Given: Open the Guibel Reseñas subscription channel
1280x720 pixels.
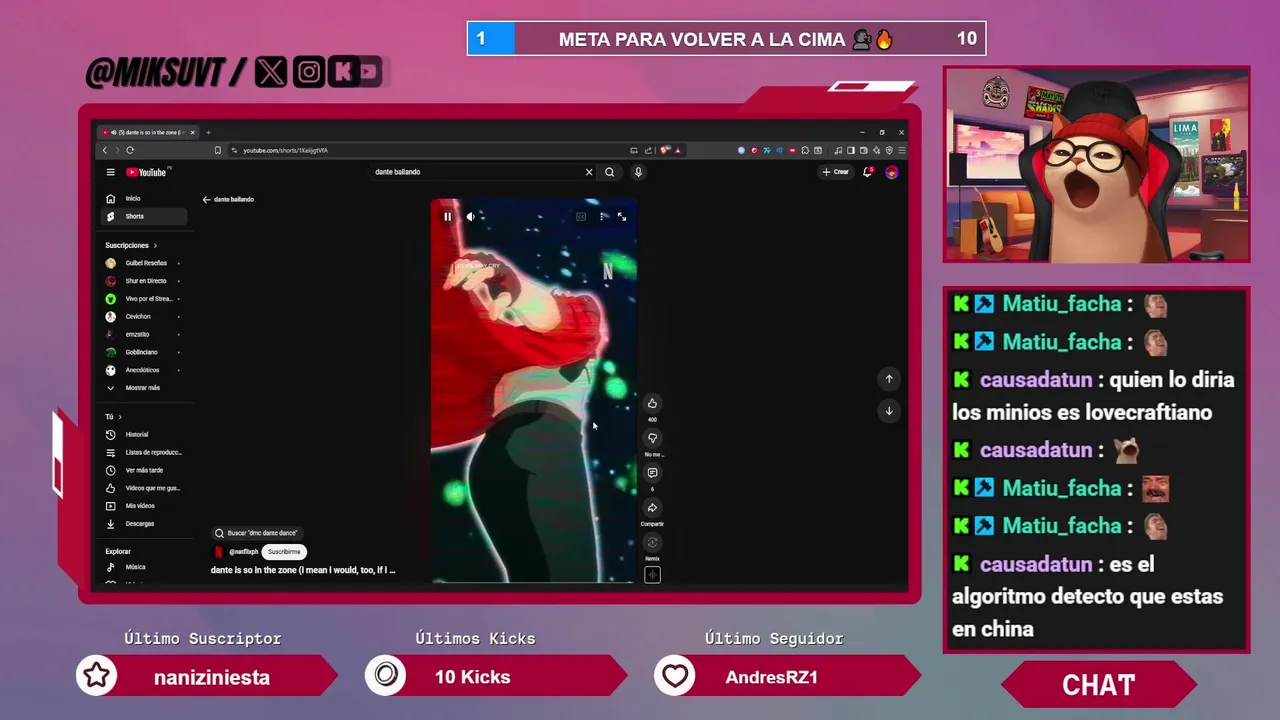Looking at the screenshot, I should 144,263.
